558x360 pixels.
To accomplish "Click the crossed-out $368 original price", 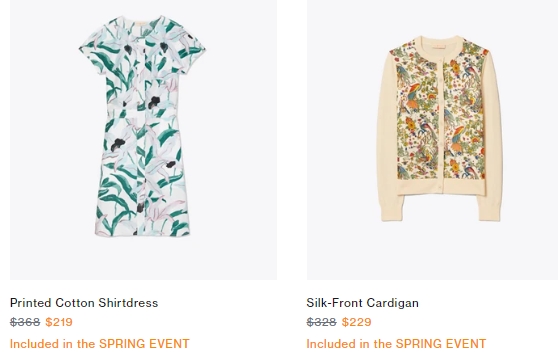I will tap(25, 322).
